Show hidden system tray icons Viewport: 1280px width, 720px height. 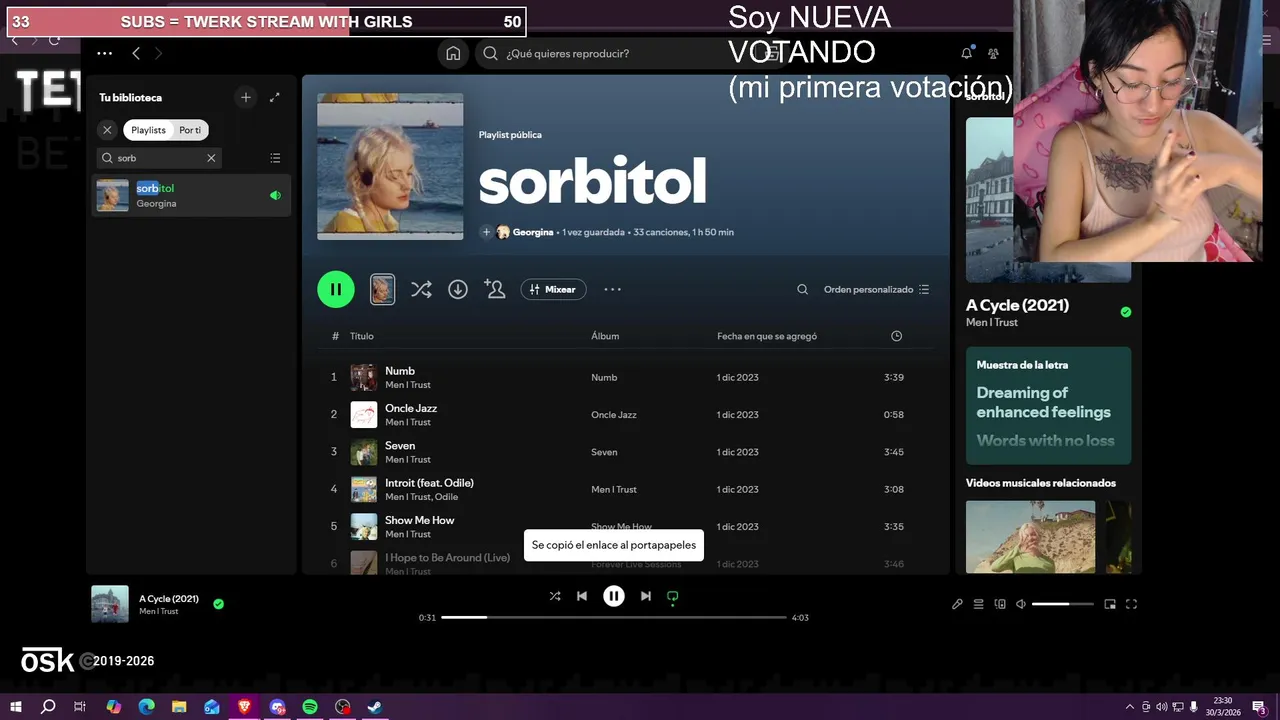[1130, 707]
